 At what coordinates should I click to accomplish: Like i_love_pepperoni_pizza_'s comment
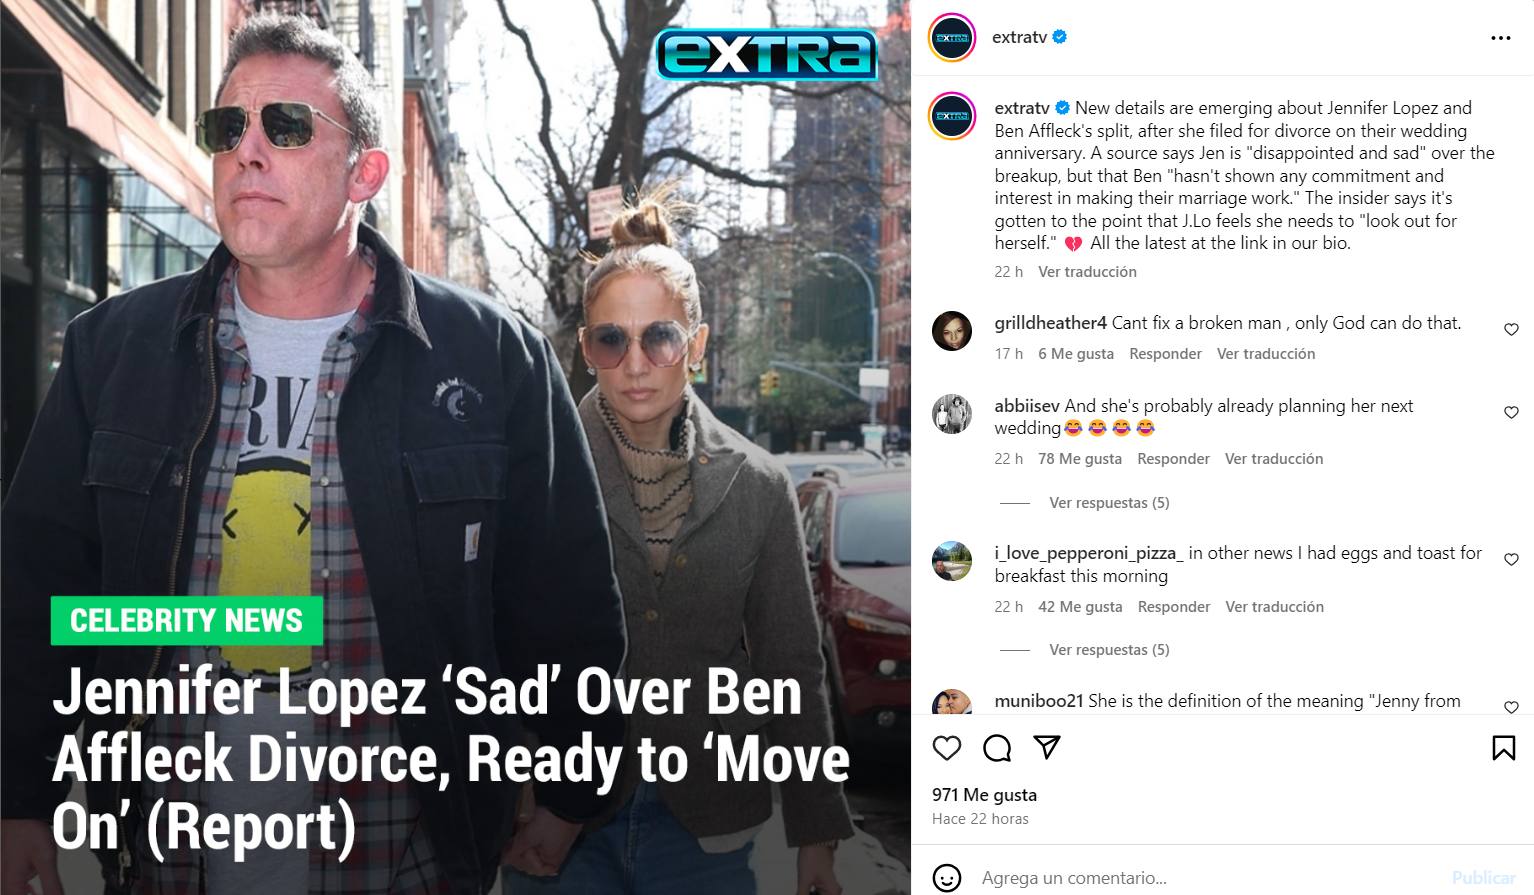[1511, 560]
